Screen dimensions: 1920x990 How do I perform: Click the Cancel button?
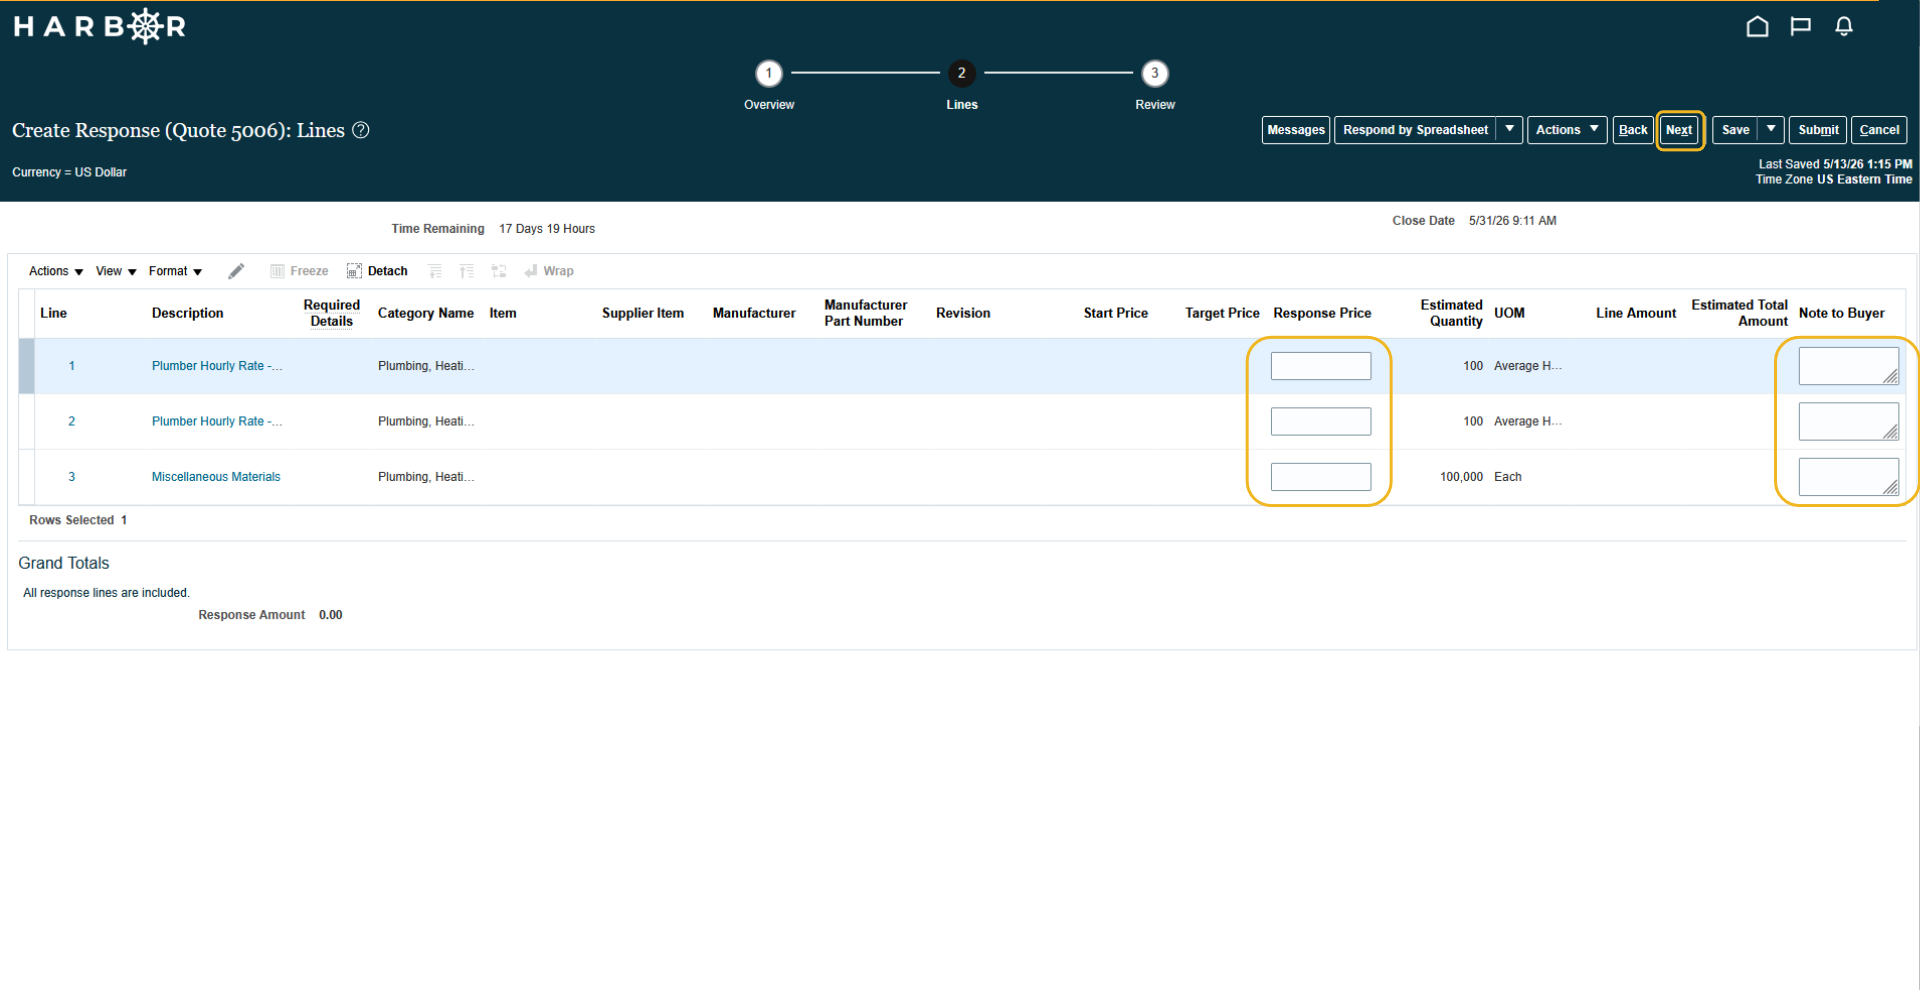[1879, 130]
